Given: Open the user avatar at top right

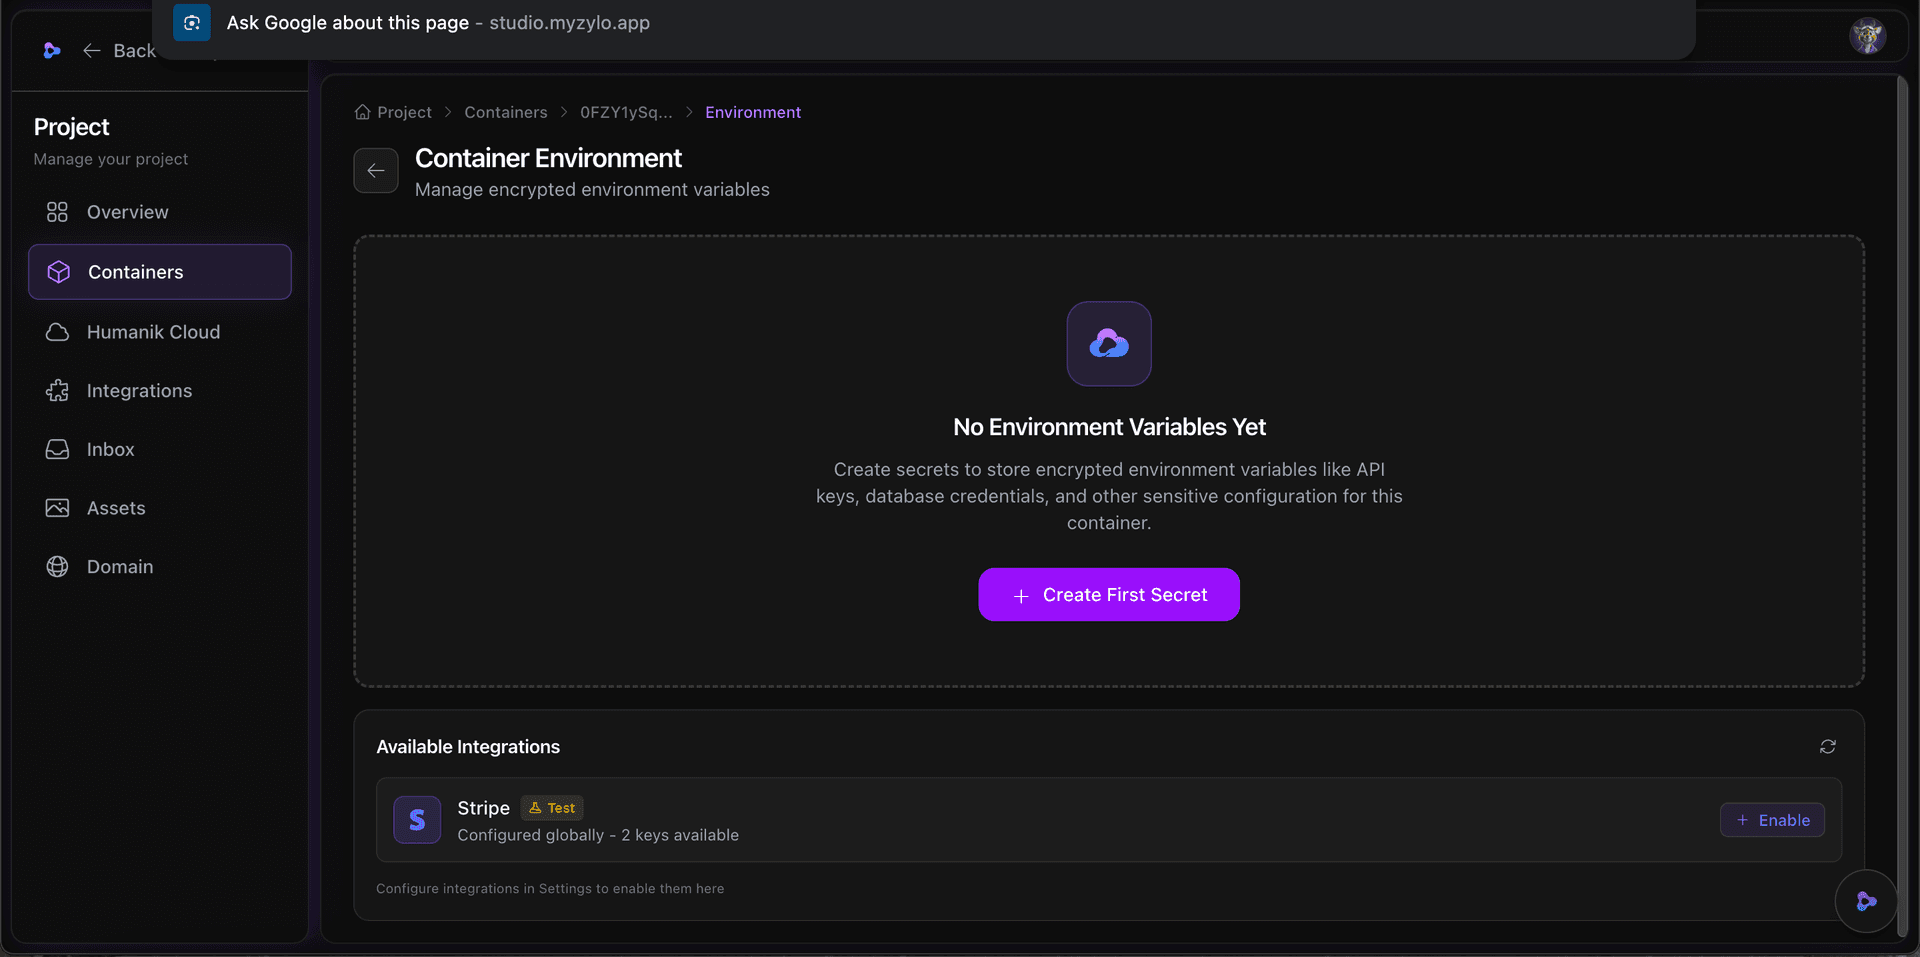Looking at the screenshot, I should pyautogui.click(x=1868, y=36).
